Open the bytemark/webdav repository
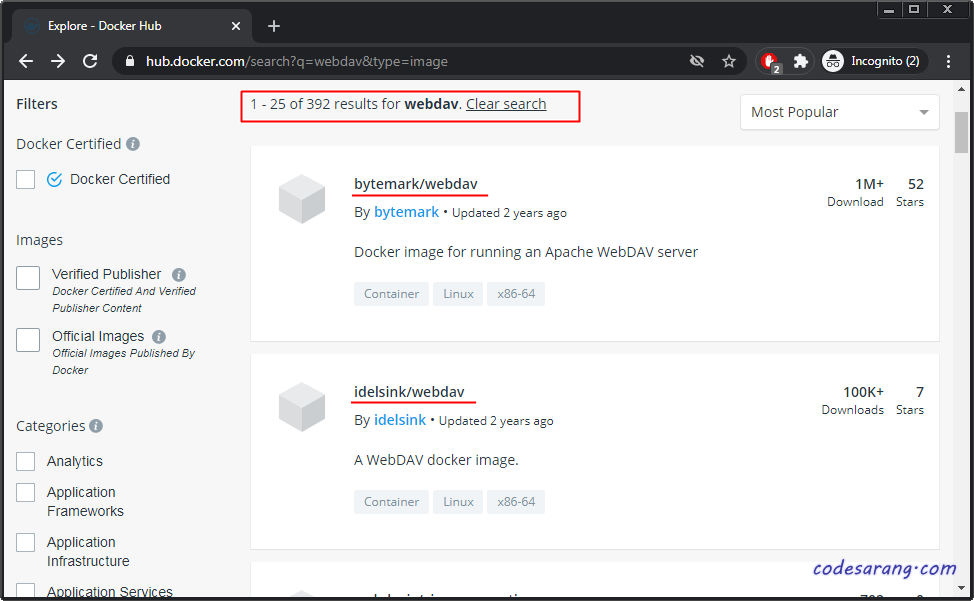Viewport: 974px width, 601px height. tap(416, 184)
